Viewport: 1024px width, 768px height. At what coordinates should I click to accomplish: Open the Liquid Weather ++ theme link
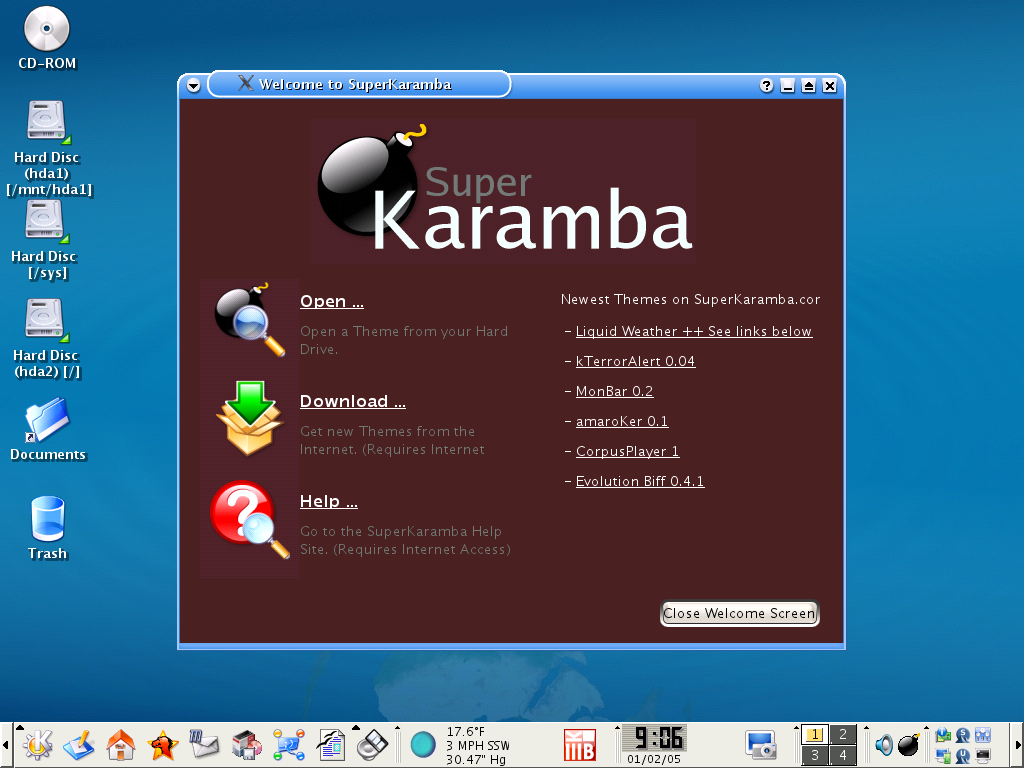click(693, 331)
